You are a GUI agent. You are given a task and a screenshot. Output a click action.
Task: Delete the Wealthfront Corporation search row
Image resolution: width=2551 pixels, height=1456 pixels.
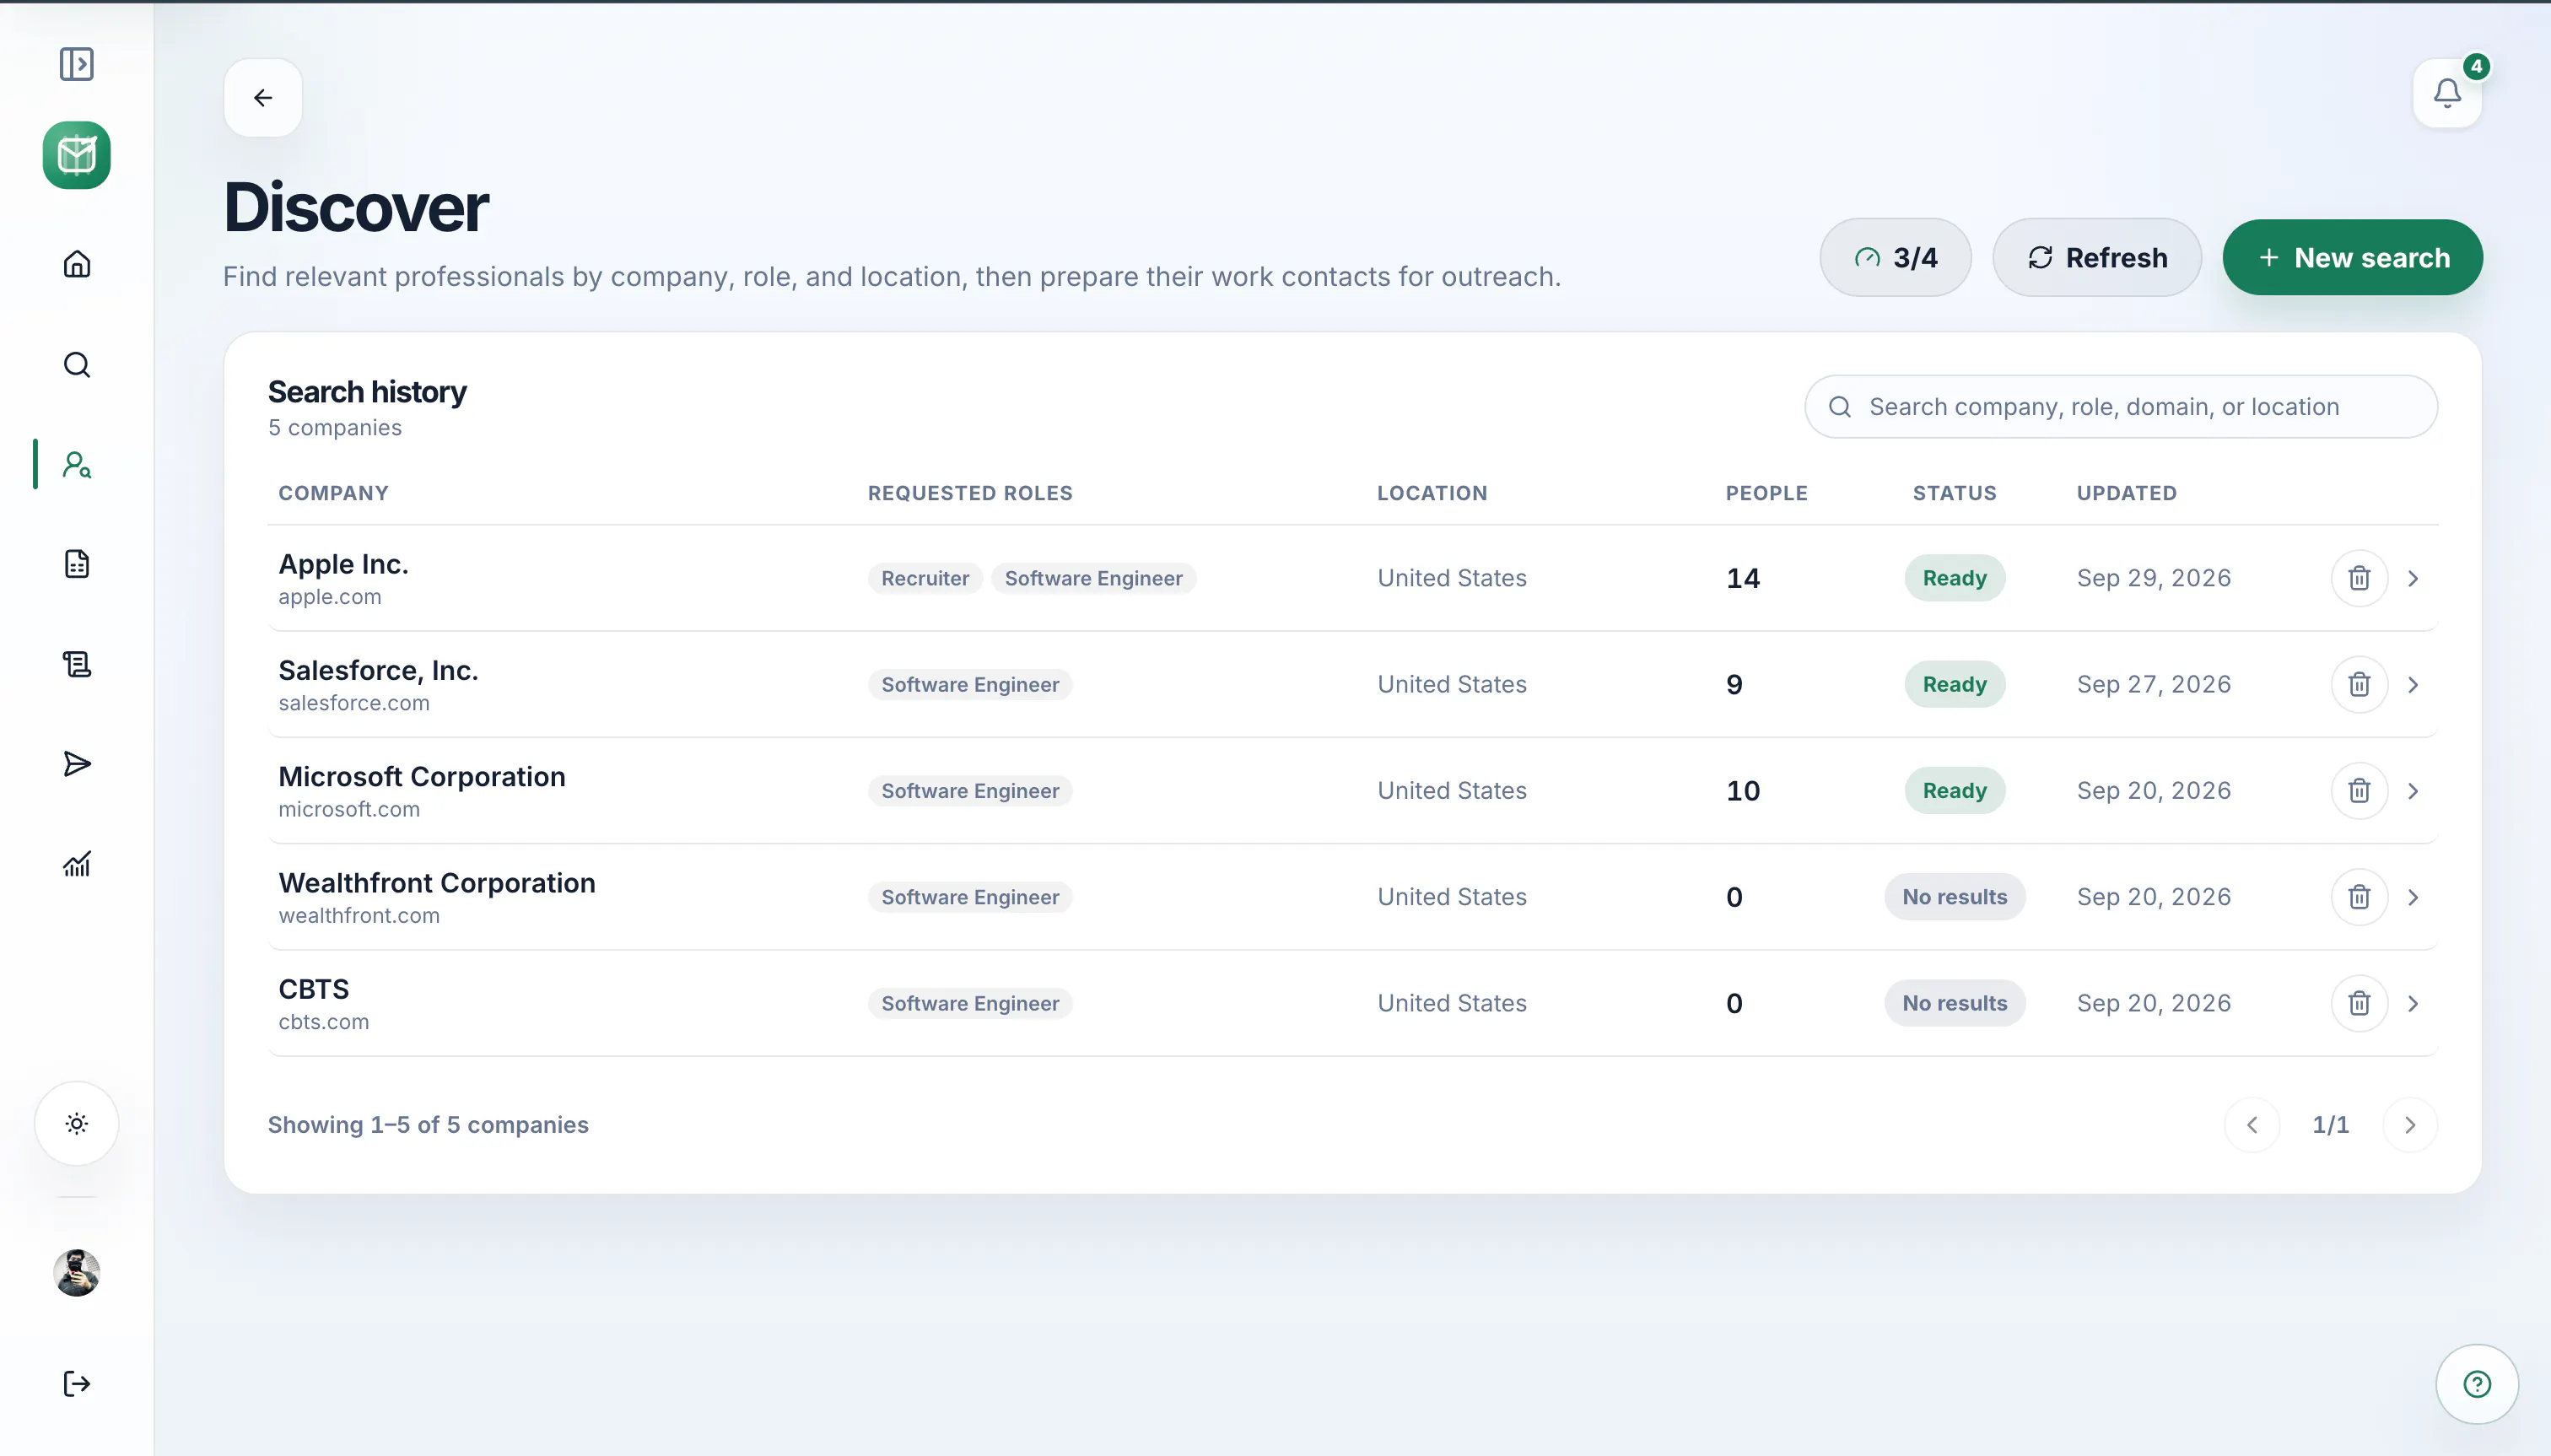[x=2359, y=897]
